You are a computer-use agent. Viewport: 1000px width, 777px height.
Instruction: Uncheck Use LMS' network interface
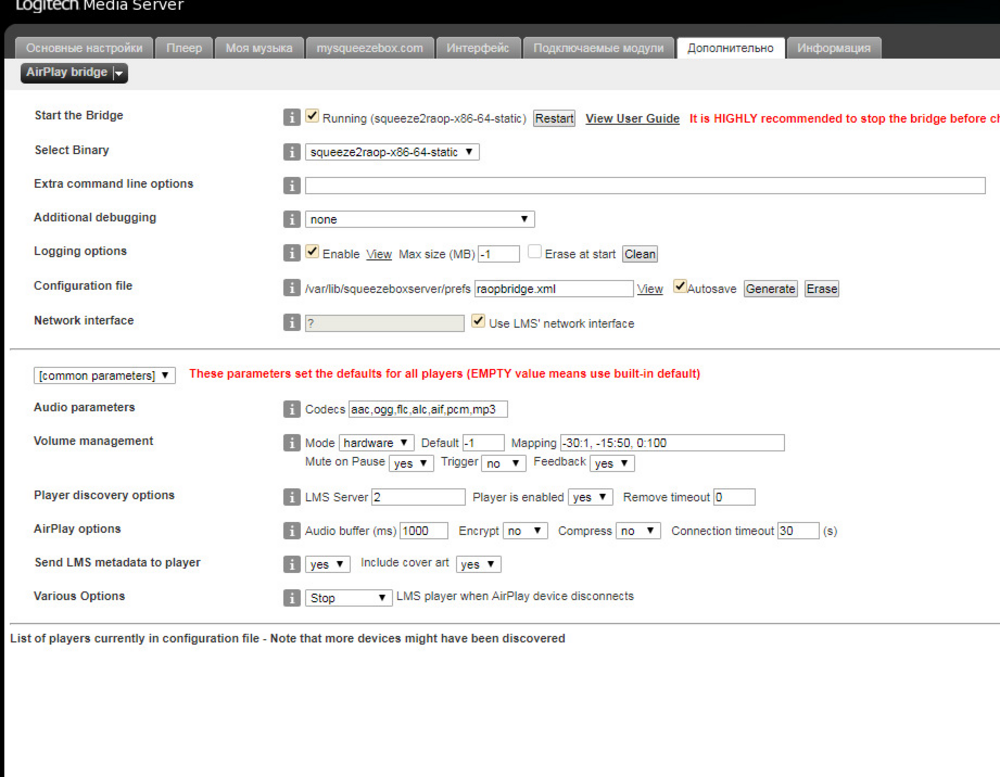point(478,321)
